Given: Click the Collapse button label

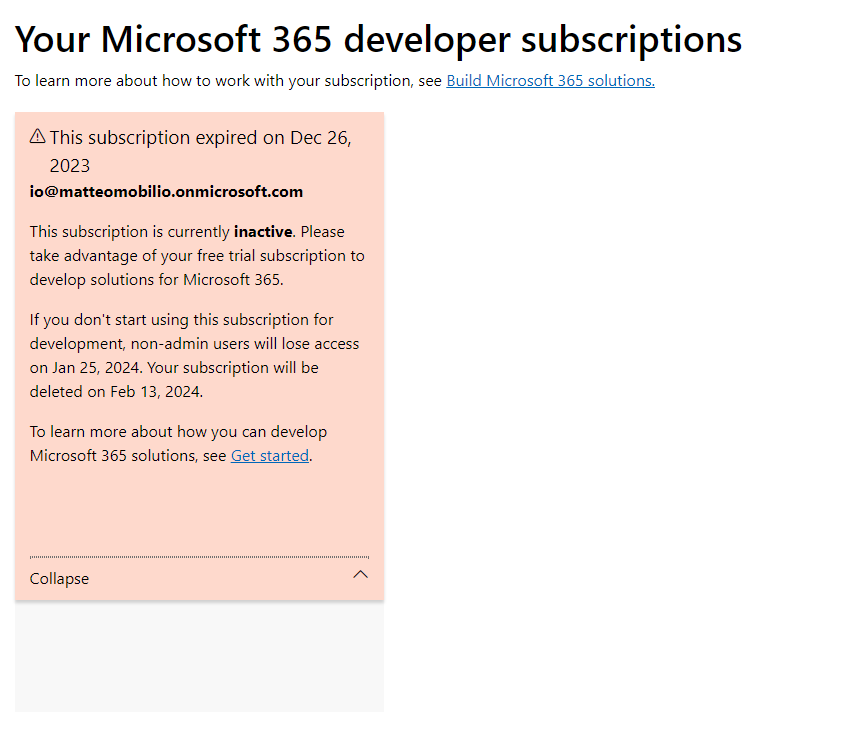Looking at the screenshot, I should 59,578.
